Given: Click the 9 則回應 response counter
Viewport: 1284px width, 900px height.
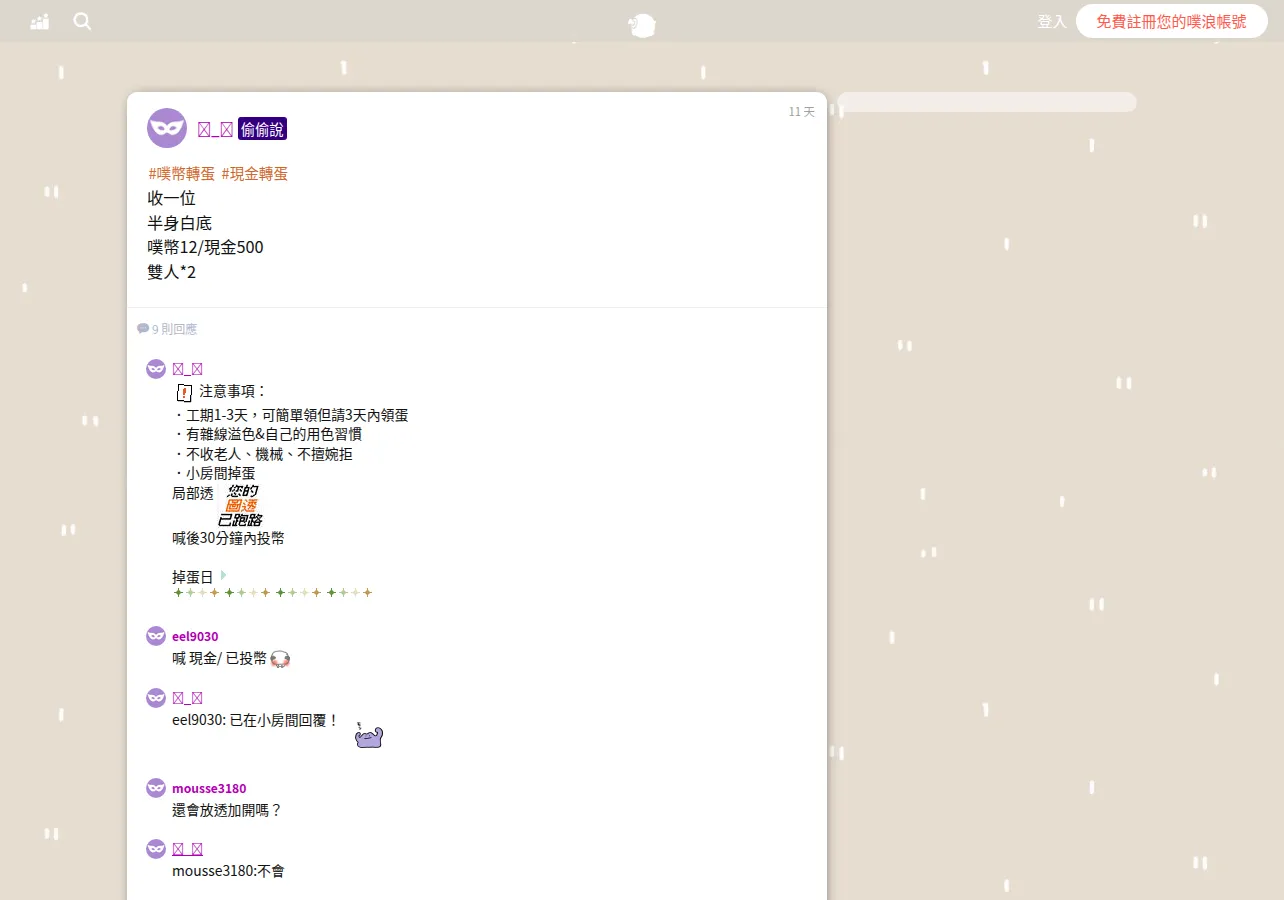Looking at the screenshot, I should tap(167, 329).
